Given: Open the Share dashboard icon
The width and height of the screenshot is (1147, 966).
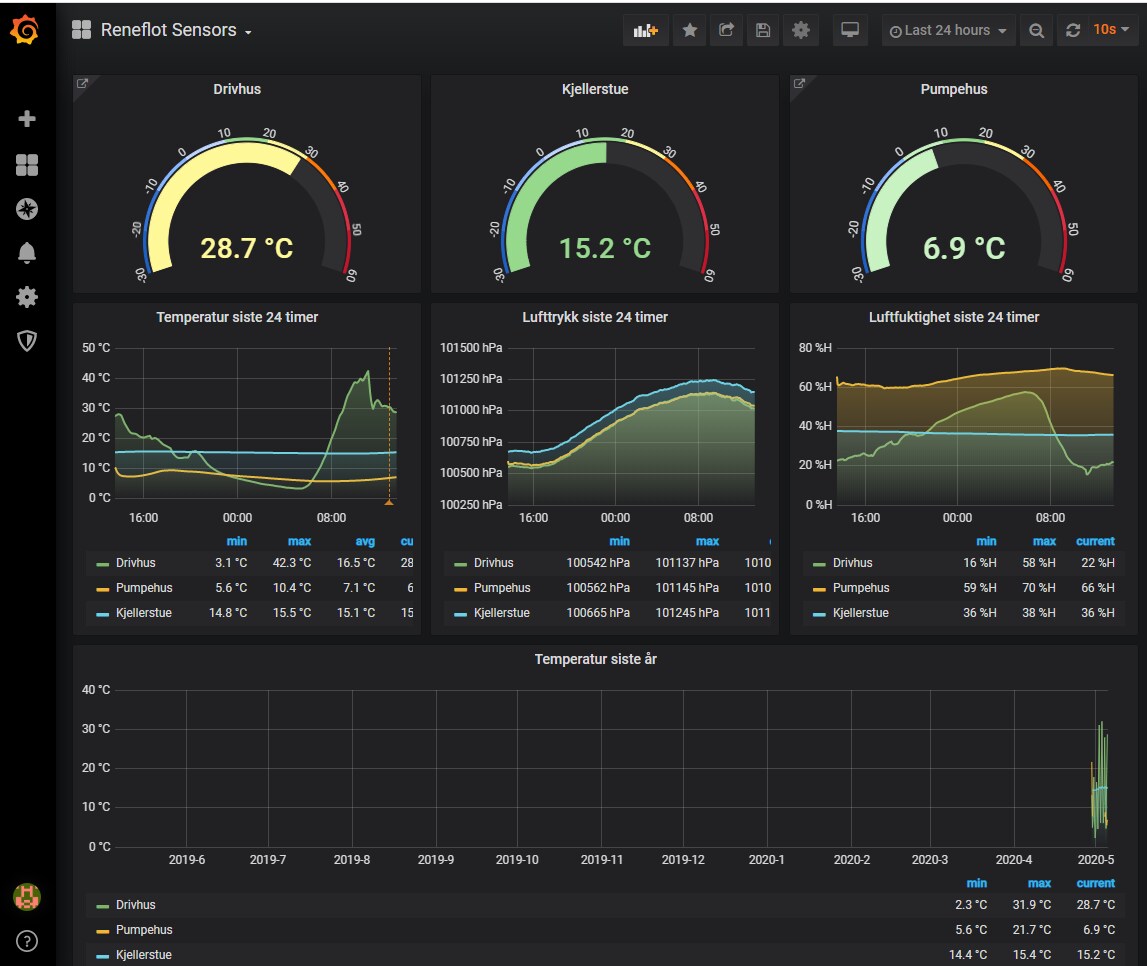Looking at the screenshot, I should [x=726, y=31].
